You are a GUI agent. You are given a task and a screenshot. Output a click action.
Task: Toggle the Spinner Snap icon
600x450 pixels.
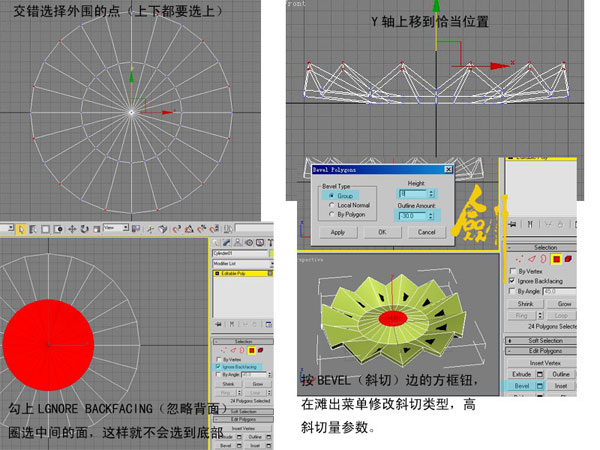[x=202, y=229]
